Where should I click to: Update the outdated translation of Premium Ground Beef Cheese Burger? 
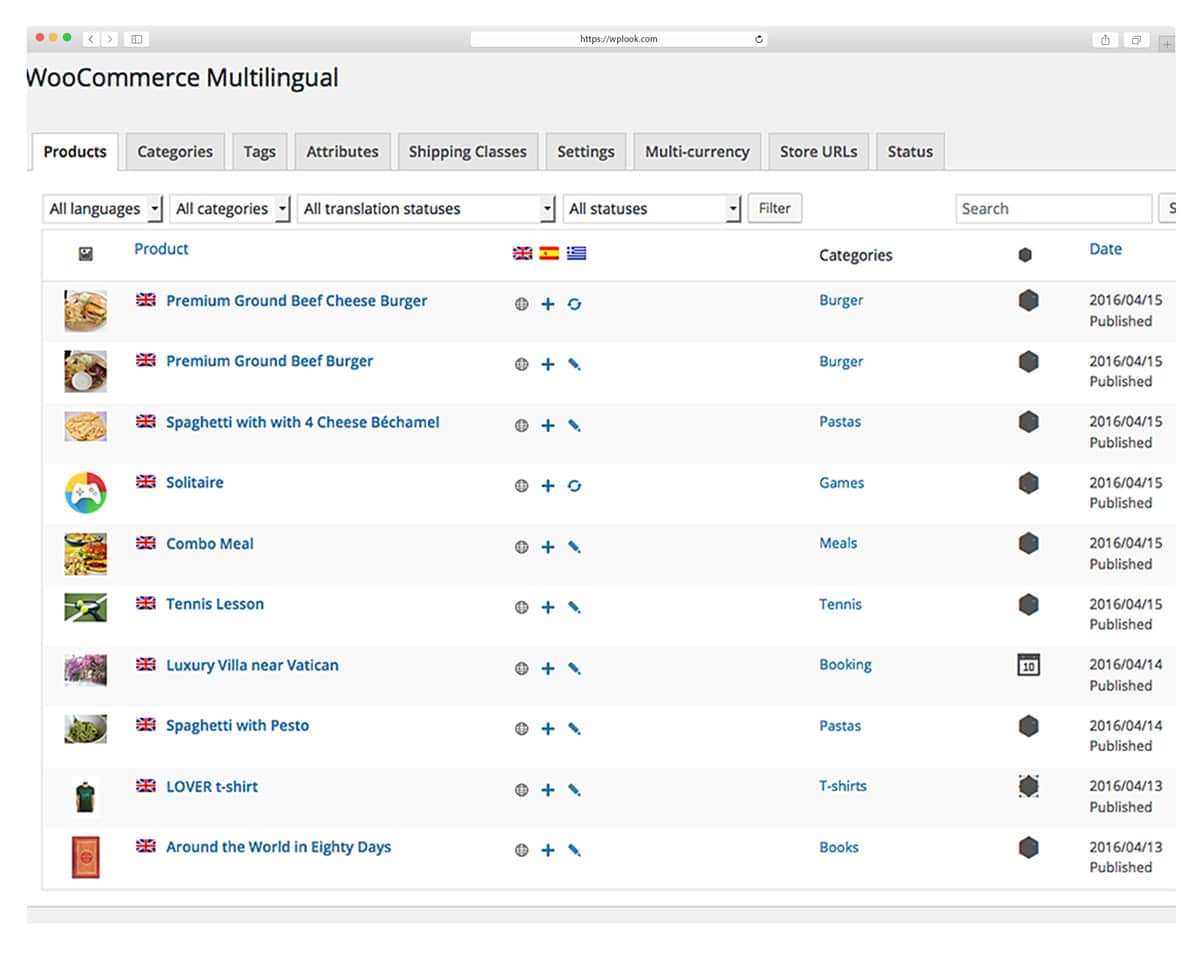point(575,304)
